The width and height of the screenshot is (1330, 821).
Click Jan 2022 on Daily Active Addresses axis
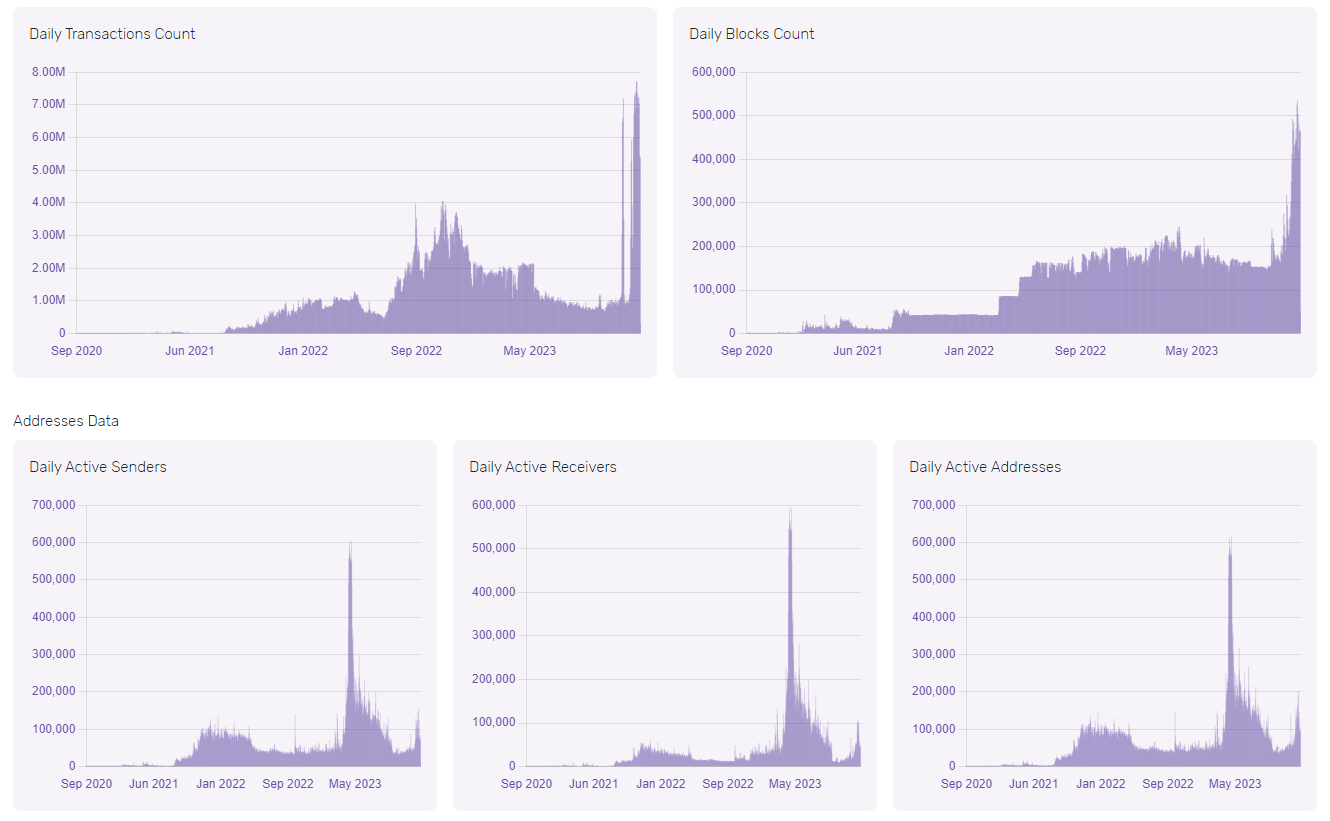coord(1100,784)
